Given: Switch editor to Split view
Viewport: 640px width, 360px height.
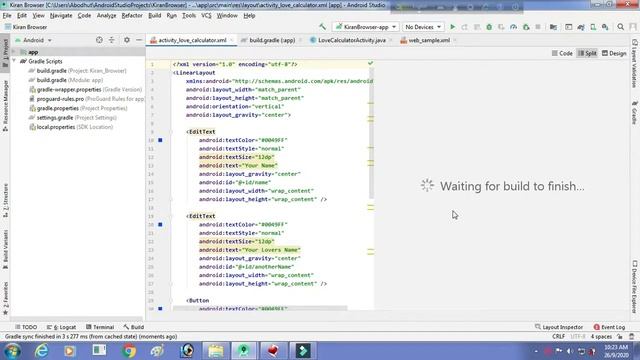Looking at the screenshot, I should coord(587,53).
